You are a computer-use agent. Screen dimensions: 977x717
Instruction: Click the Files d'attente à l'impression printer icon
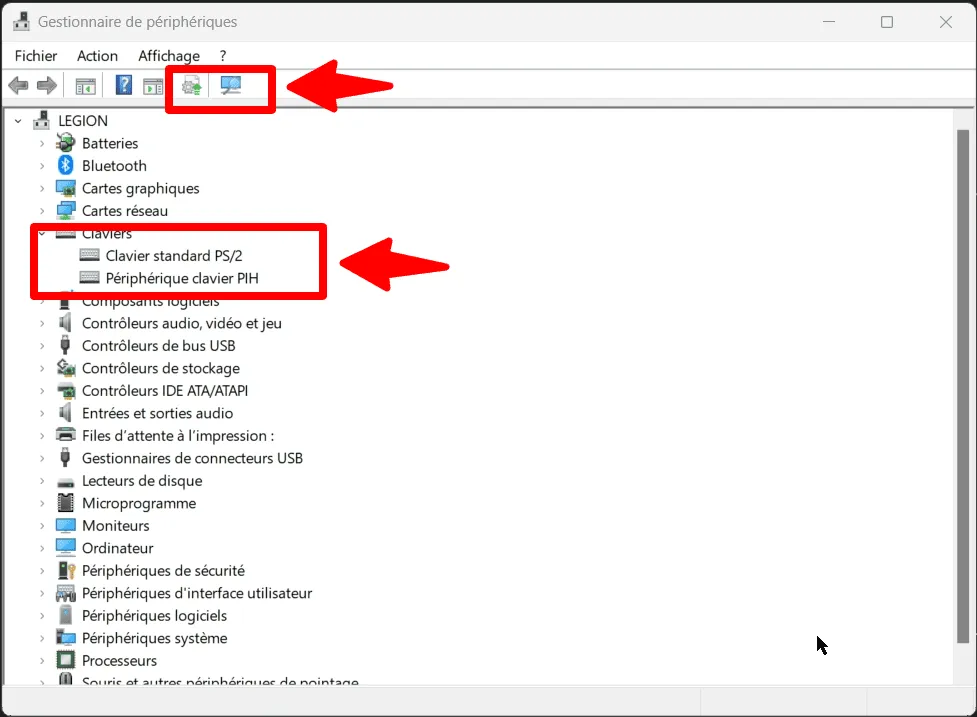(65, 434)
